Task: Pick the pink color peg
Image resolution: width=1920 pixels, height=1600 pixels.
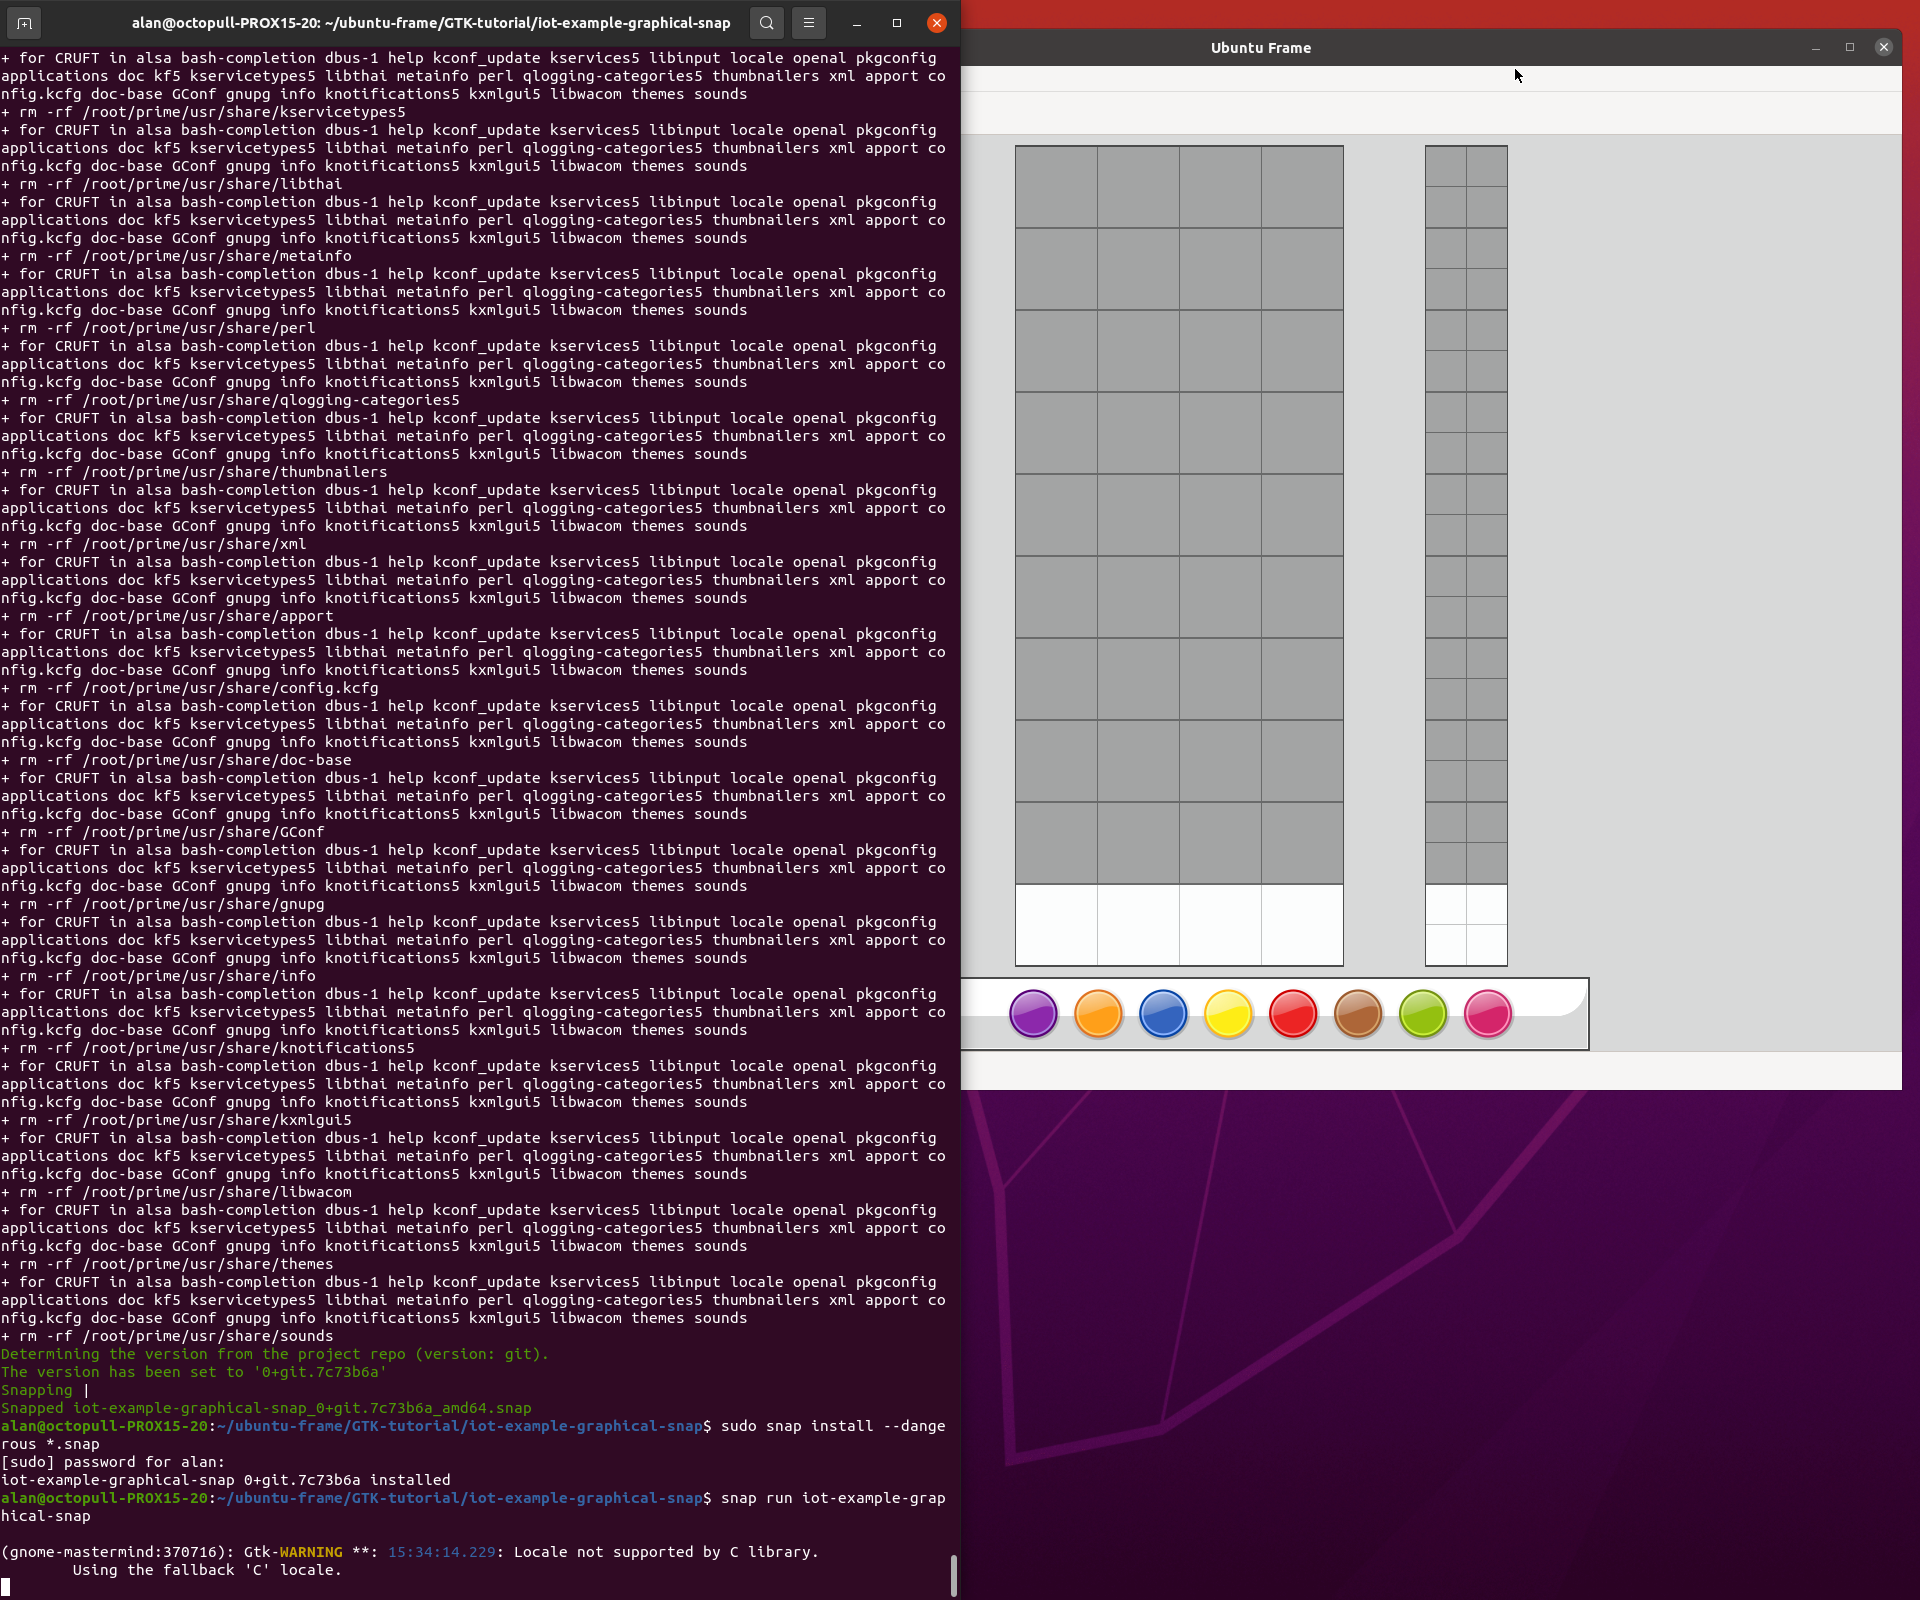Action: click(1488, 1013)
